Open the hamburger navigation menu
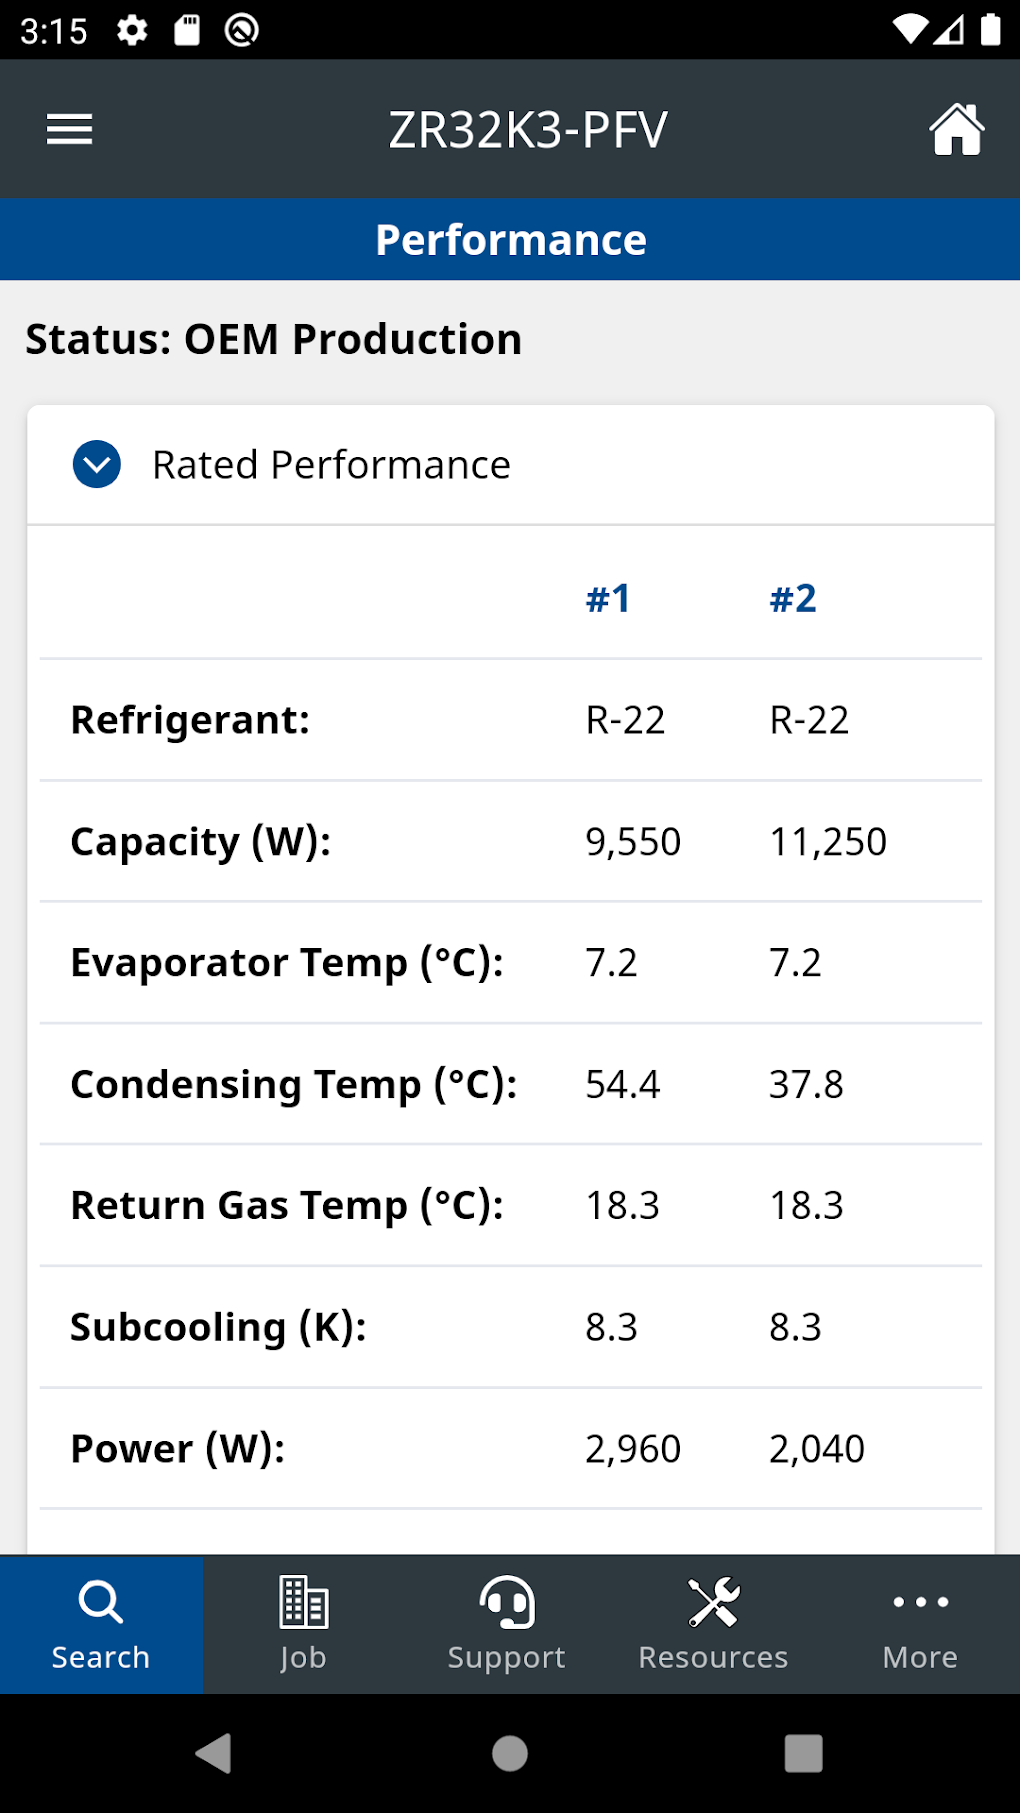This screenshot has width=1020, height=1813. pos(70,129)
